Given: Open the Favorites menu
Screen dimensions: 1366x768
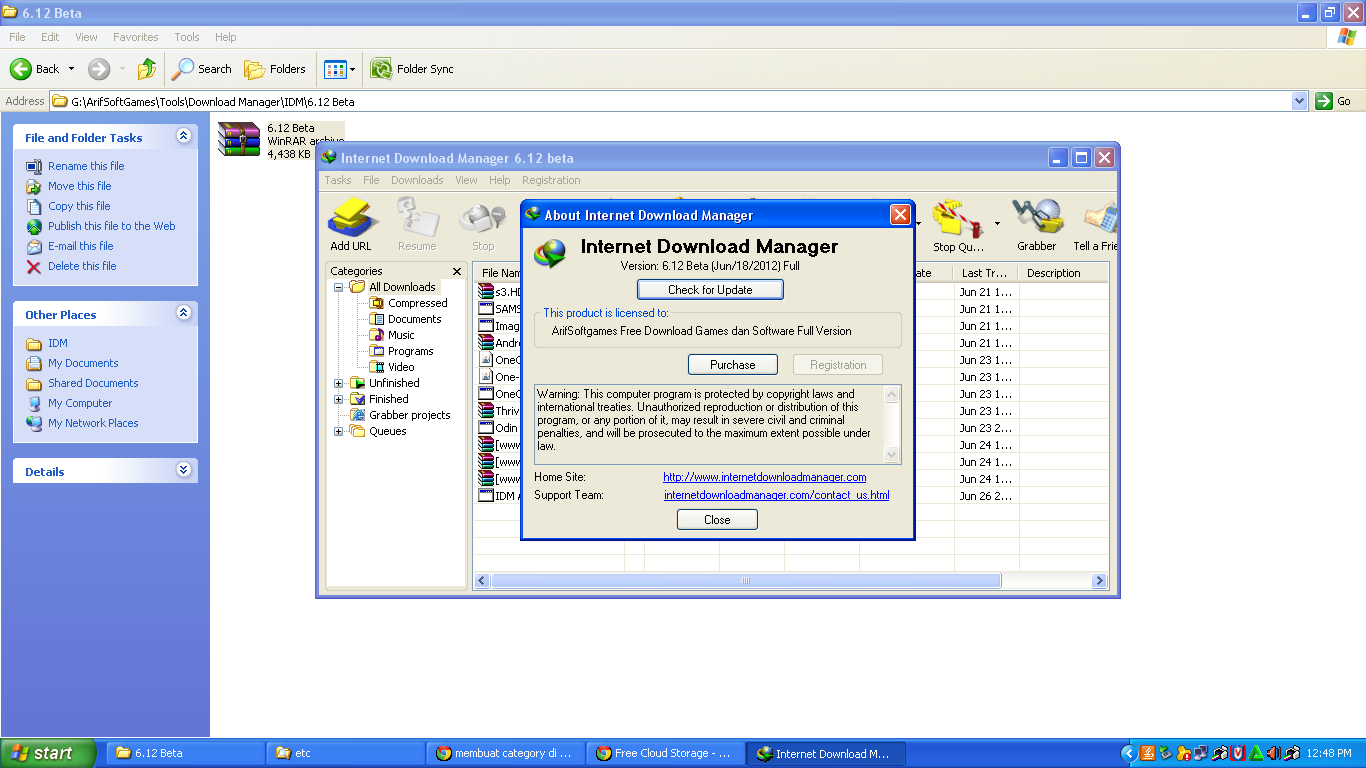Looking at the screenshot, I should click(x=136, y=37).
